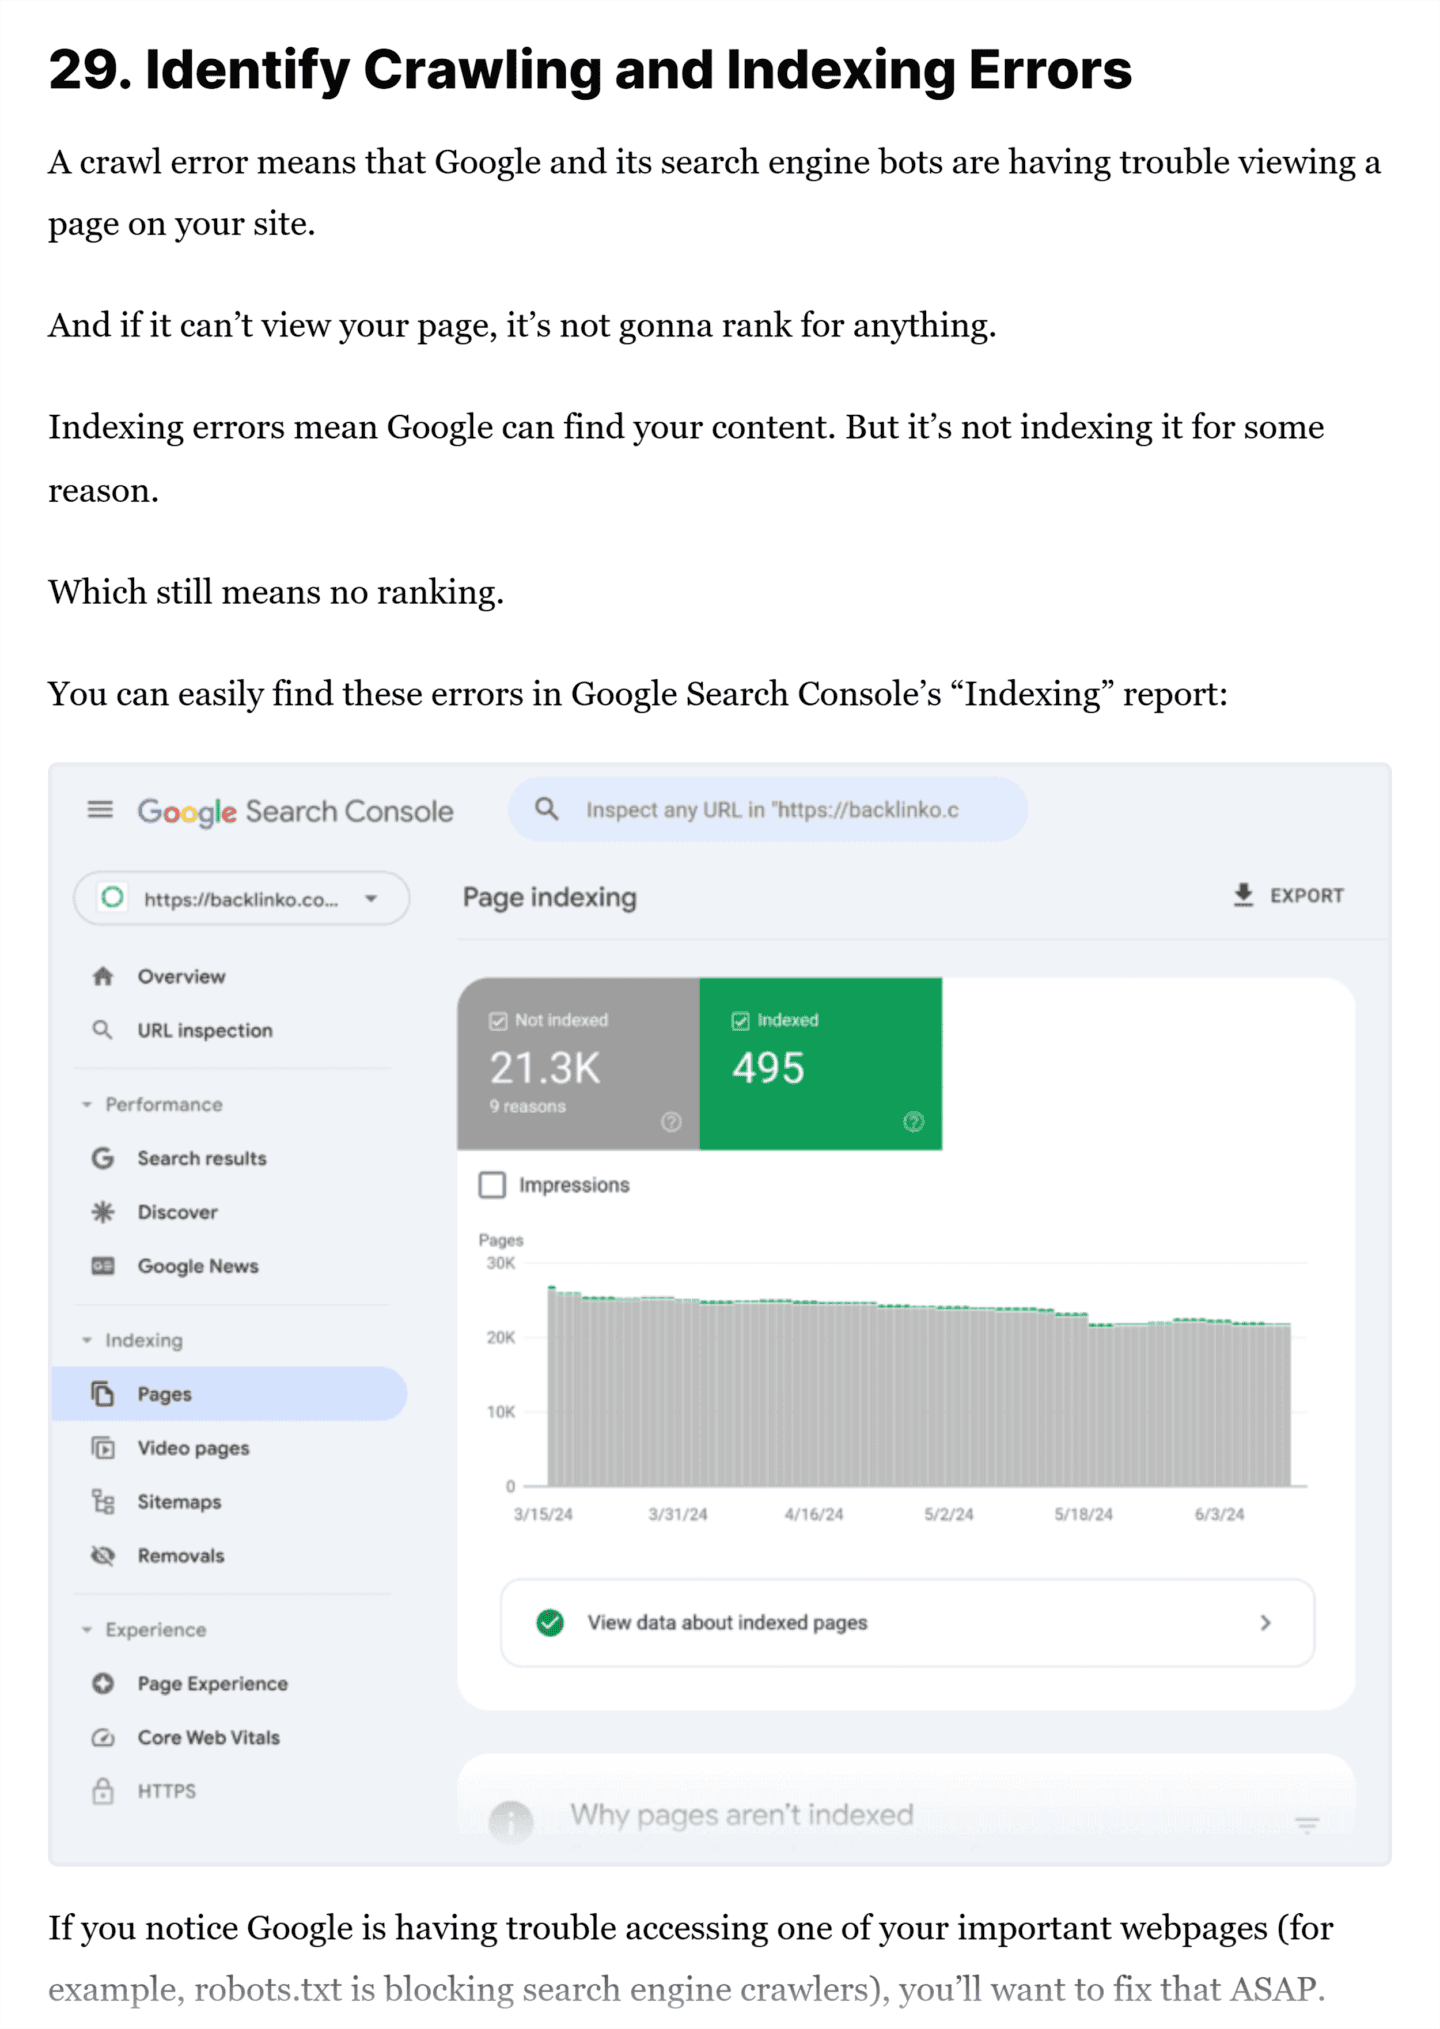Click the Core Web Vitals gauge icon

click(103, 1737)
